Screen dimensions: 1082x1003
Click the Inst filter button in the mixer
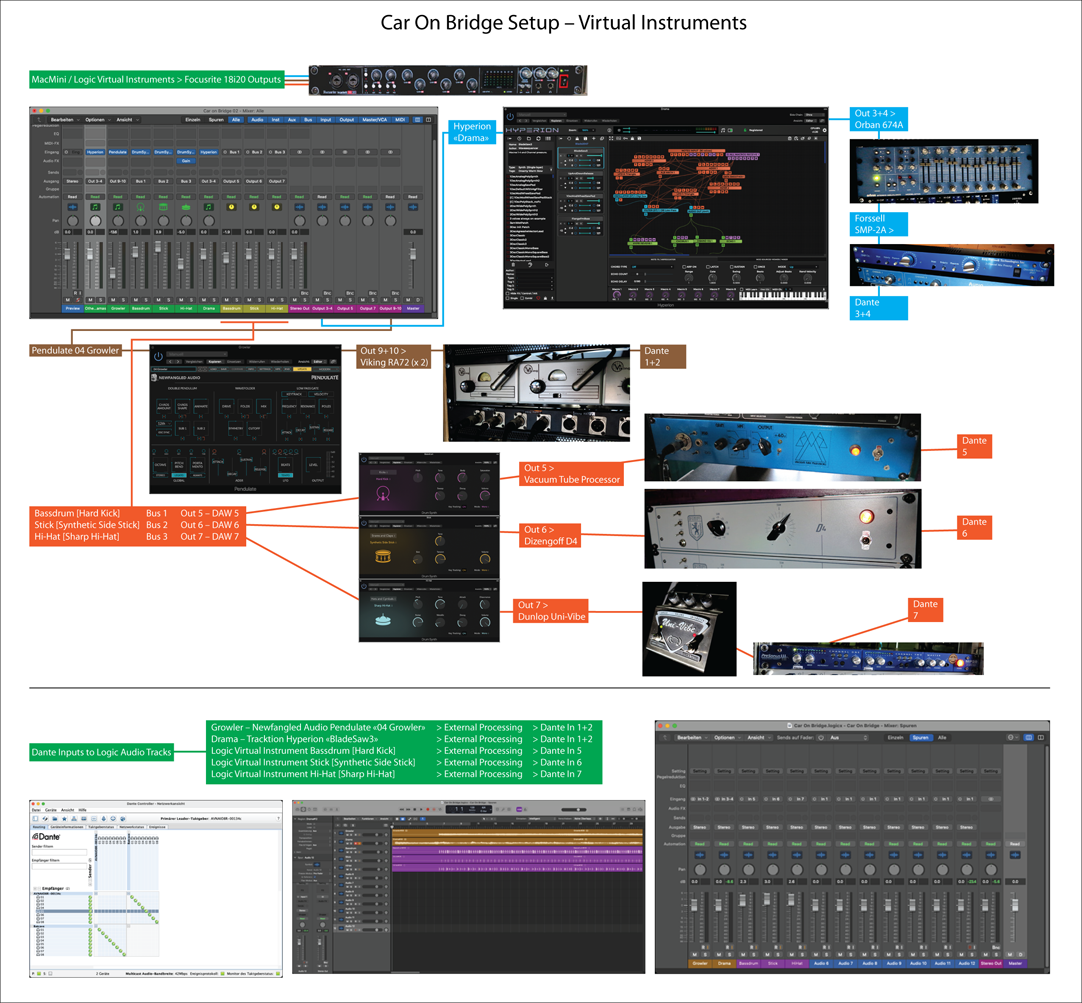click(x=275, y=119)
